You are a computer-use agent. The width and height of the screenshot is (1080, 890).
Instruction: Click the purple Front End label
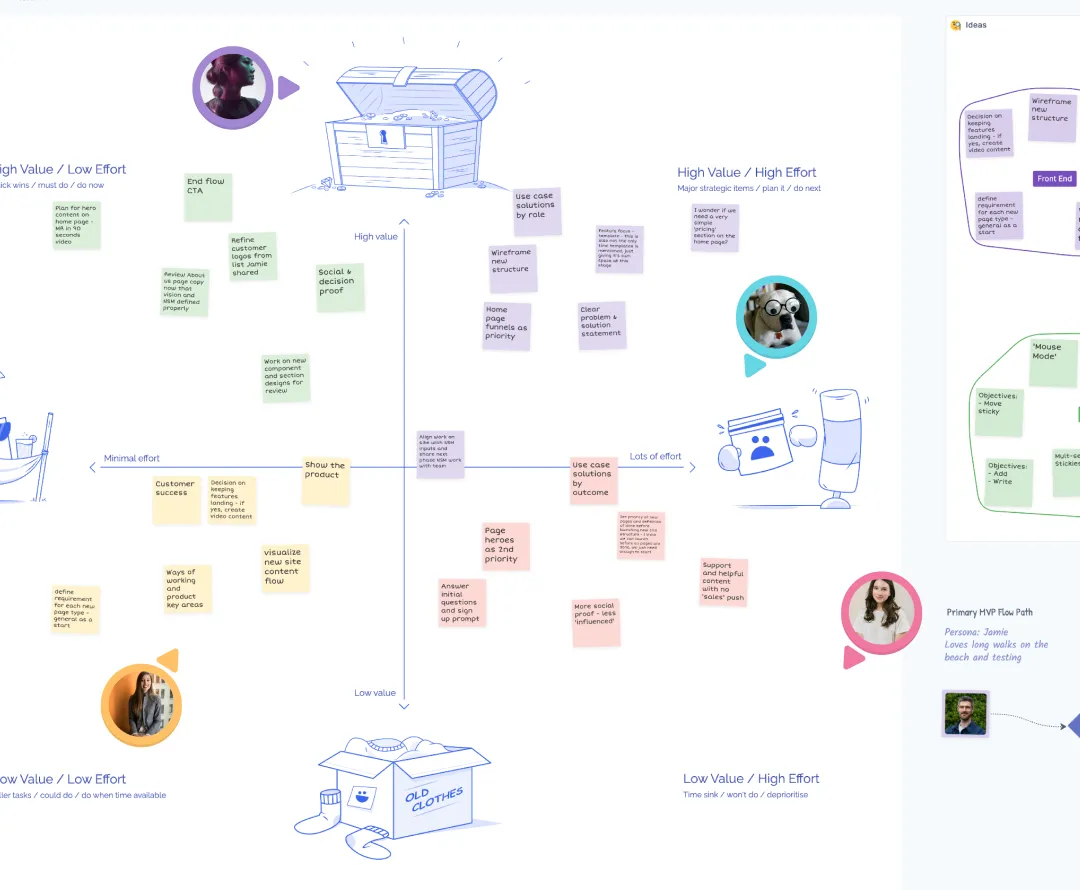click(1054, 179)
